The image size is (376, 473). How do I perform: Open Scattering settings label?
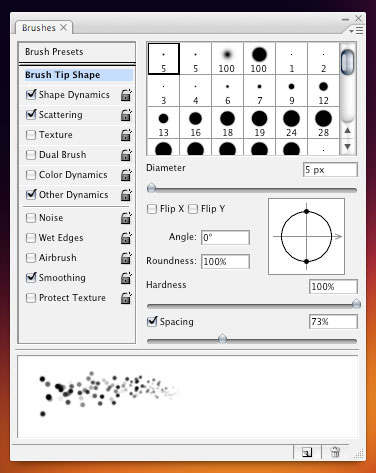pyautogui.click(x=61, y=115)
